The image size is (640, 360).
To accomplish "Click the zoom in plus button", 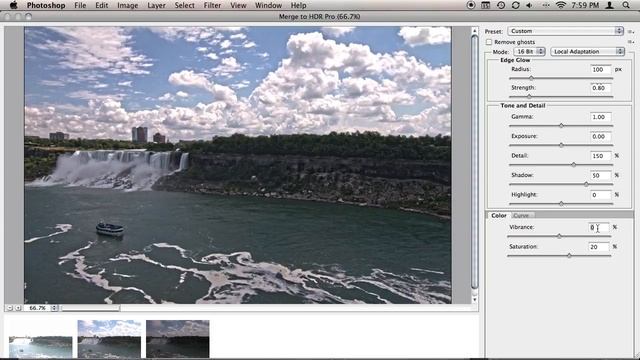I will (18, 308).
